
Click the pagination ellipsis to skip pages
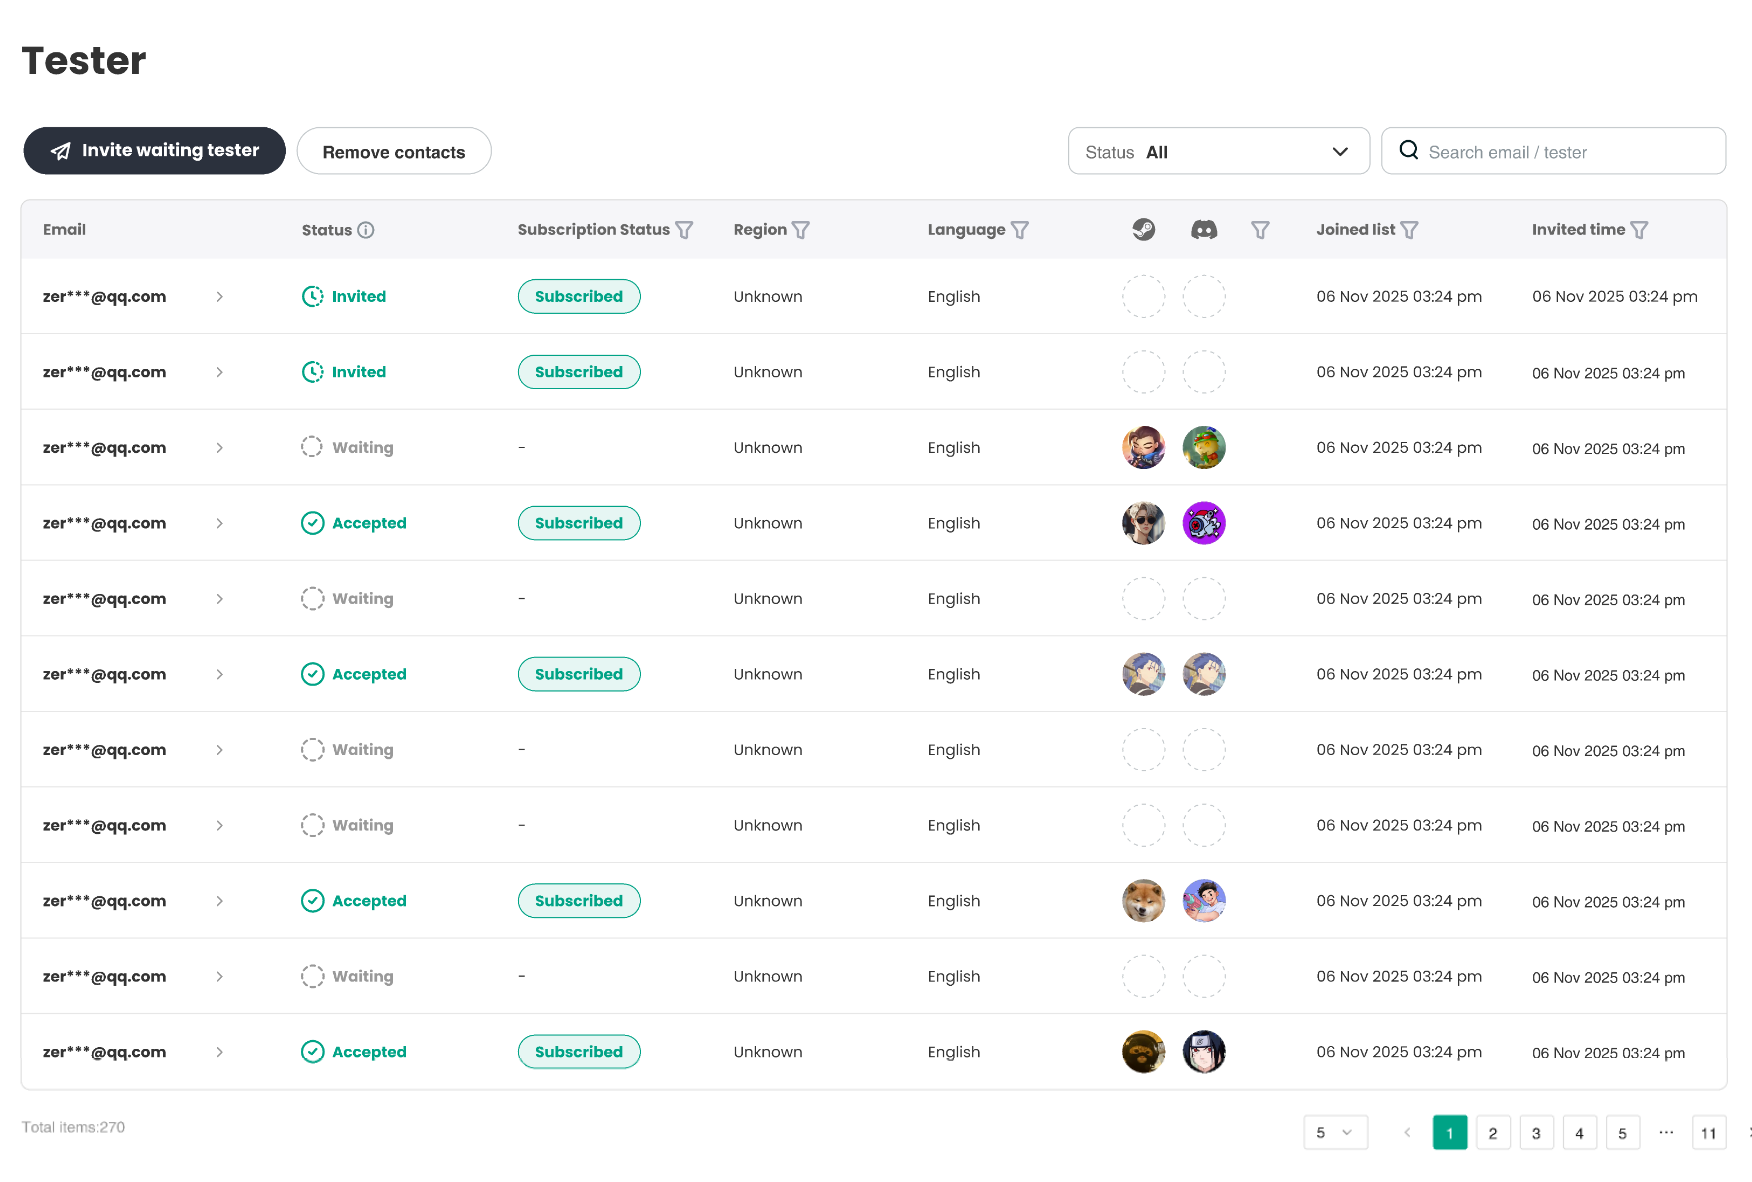click(1665, 1133)
